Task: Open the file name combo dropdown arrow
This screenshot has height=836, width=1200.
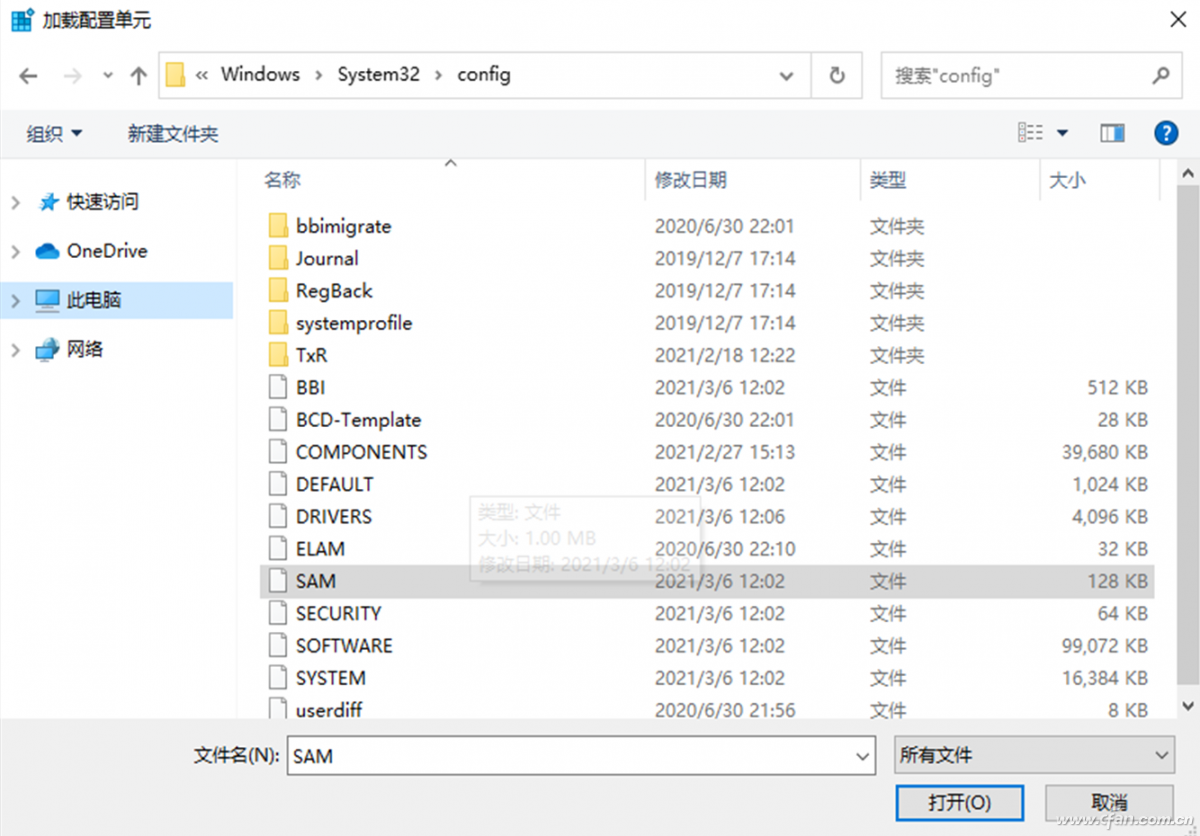Action: 864,756
